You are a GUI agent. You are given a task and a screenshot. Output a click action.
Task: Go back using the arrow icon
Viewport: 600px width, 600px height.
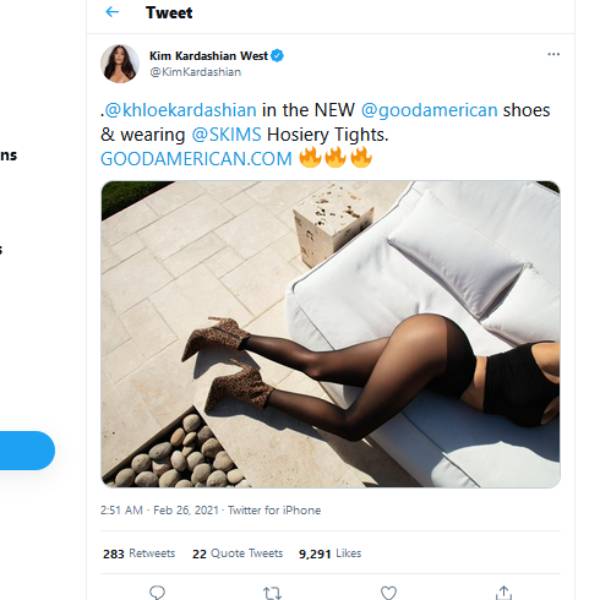(112, 12)
